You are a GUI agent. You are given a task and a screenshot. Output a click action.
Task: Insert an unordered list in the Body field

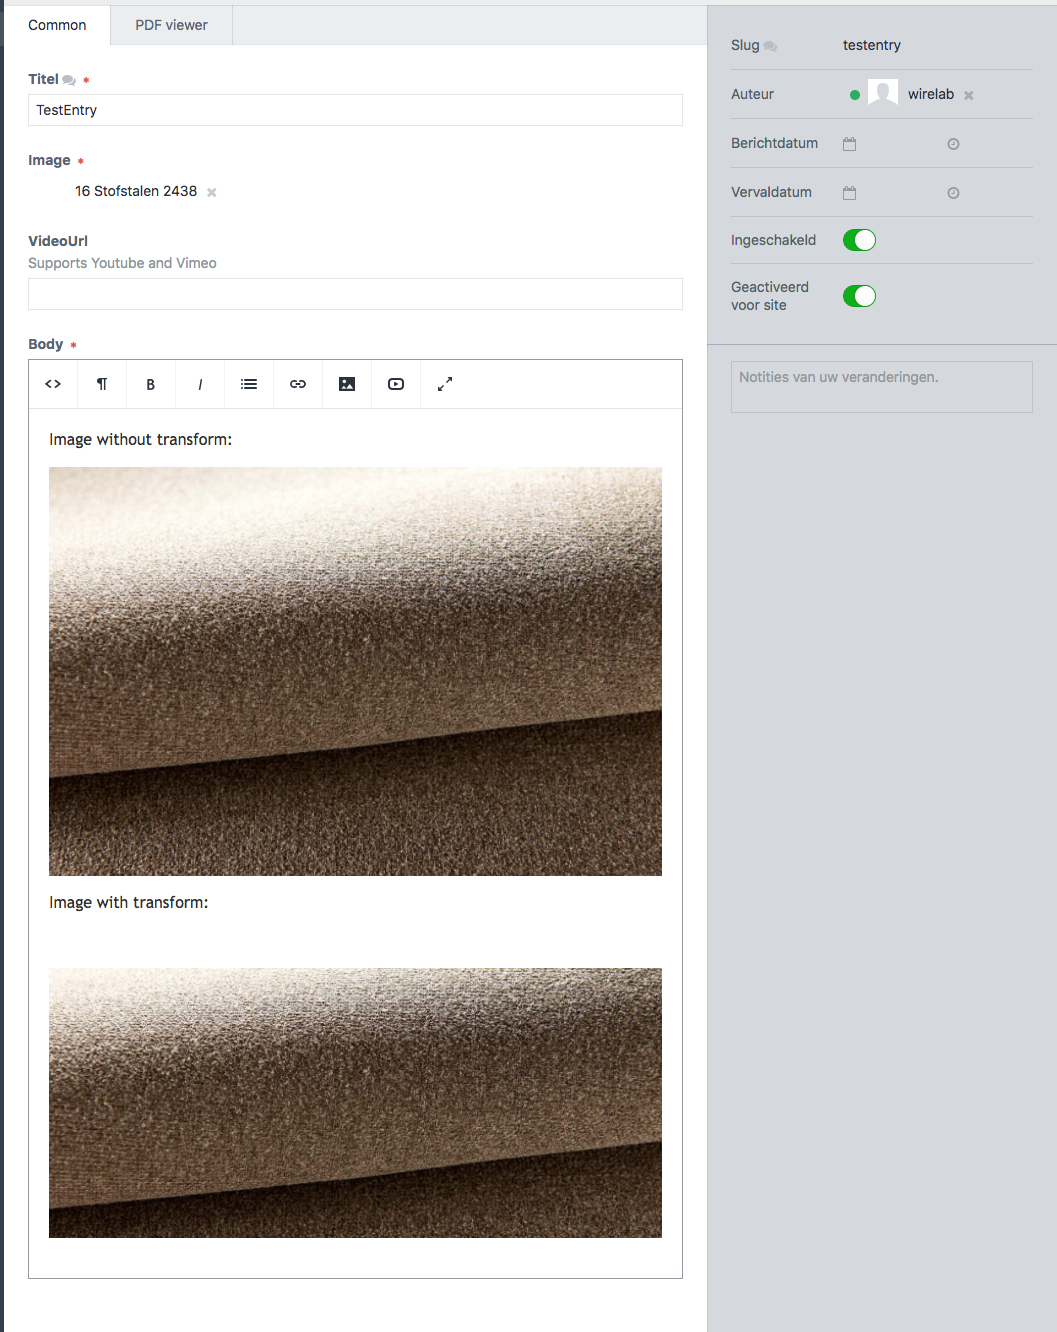(x=248, y=384)
